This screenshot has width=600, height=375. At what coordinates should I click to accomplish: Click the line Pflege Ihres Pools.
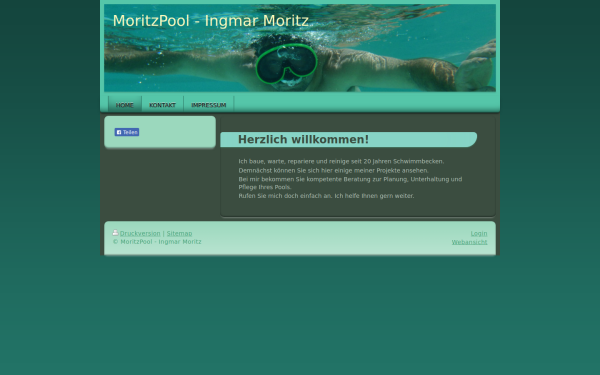tap(265, 187)
